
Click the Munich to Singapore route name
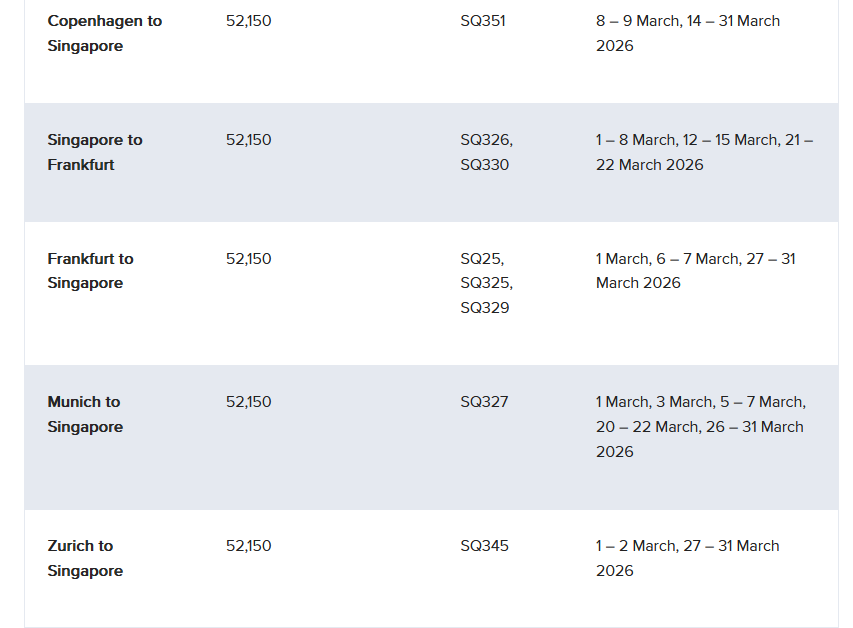(x=85, y=414)
